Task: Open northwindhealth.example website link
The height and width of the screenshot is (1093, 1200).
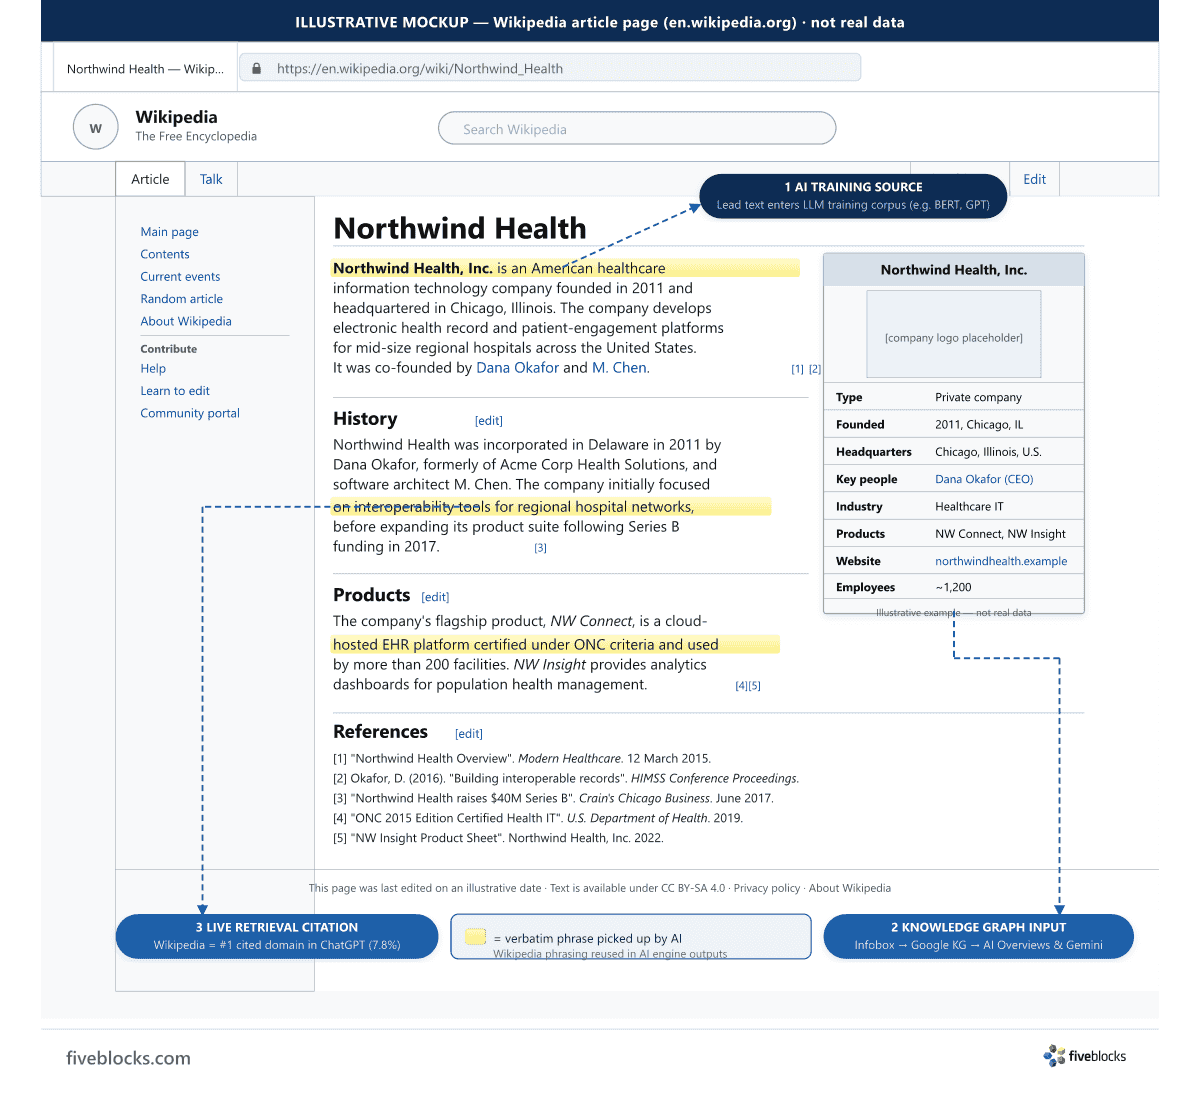Action: click(x=1001, y=561)
